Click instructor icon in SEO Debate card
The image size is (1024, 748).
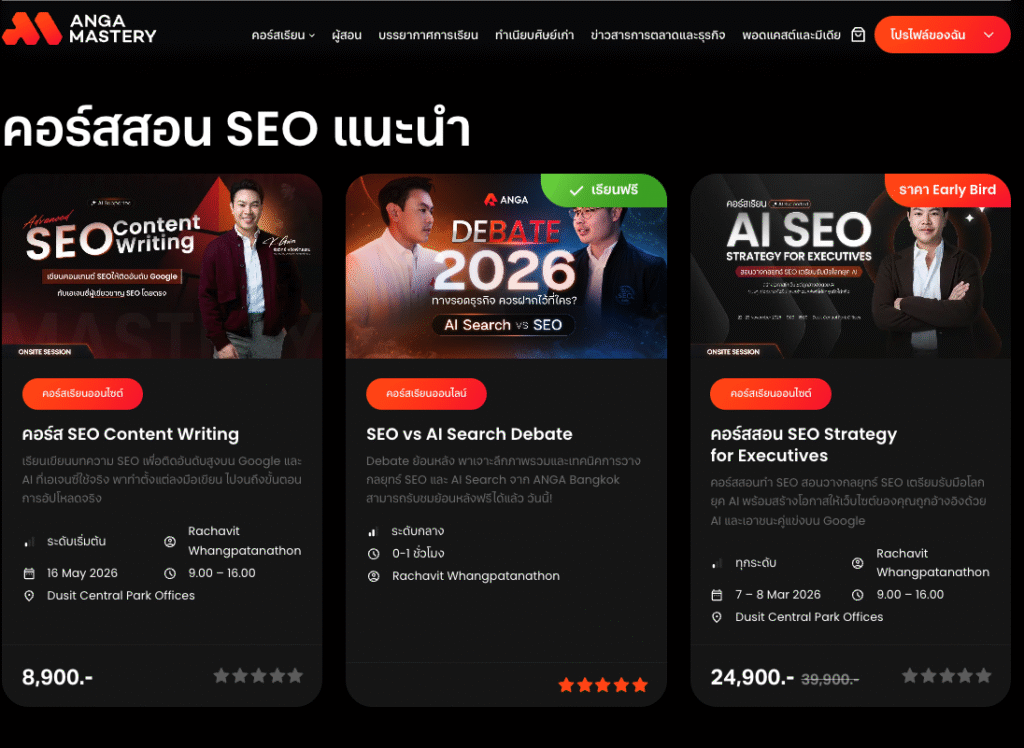tap(374, 576)
